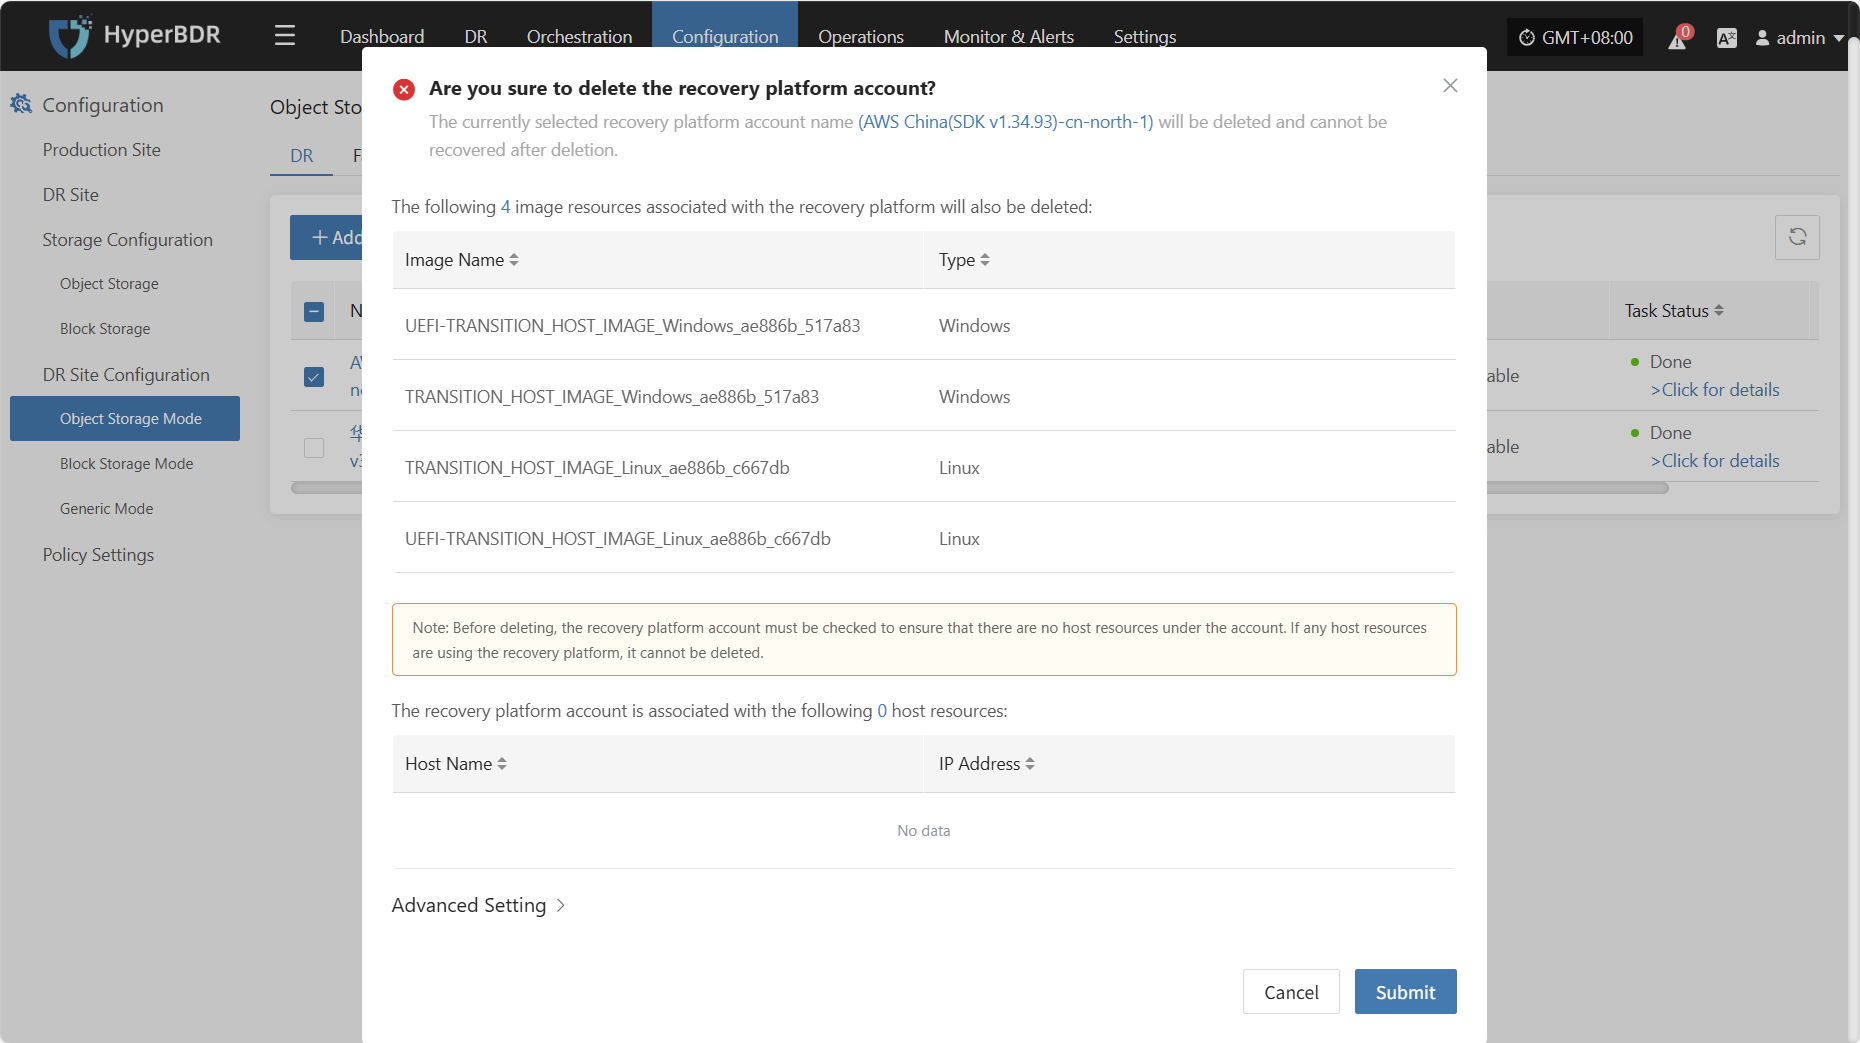Open second row Click for details link
1860x1043 pixels.
click(1715, 461)
